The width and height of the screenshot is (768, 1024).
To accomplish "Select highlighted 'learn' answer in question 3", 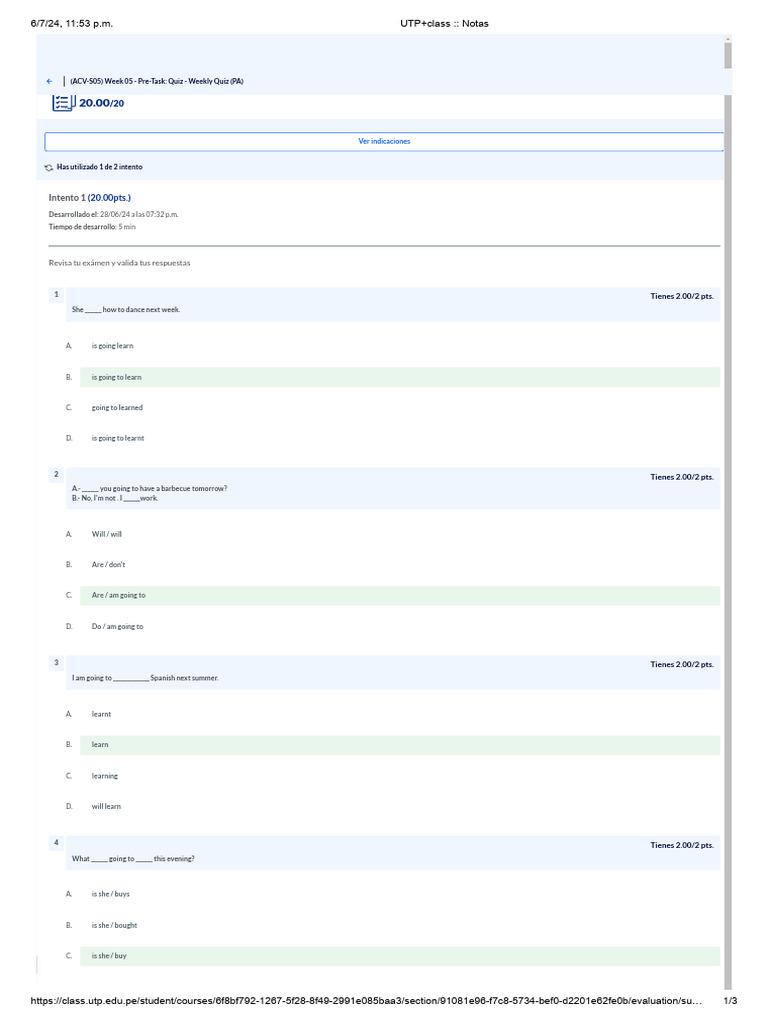I will pos(100,745).
